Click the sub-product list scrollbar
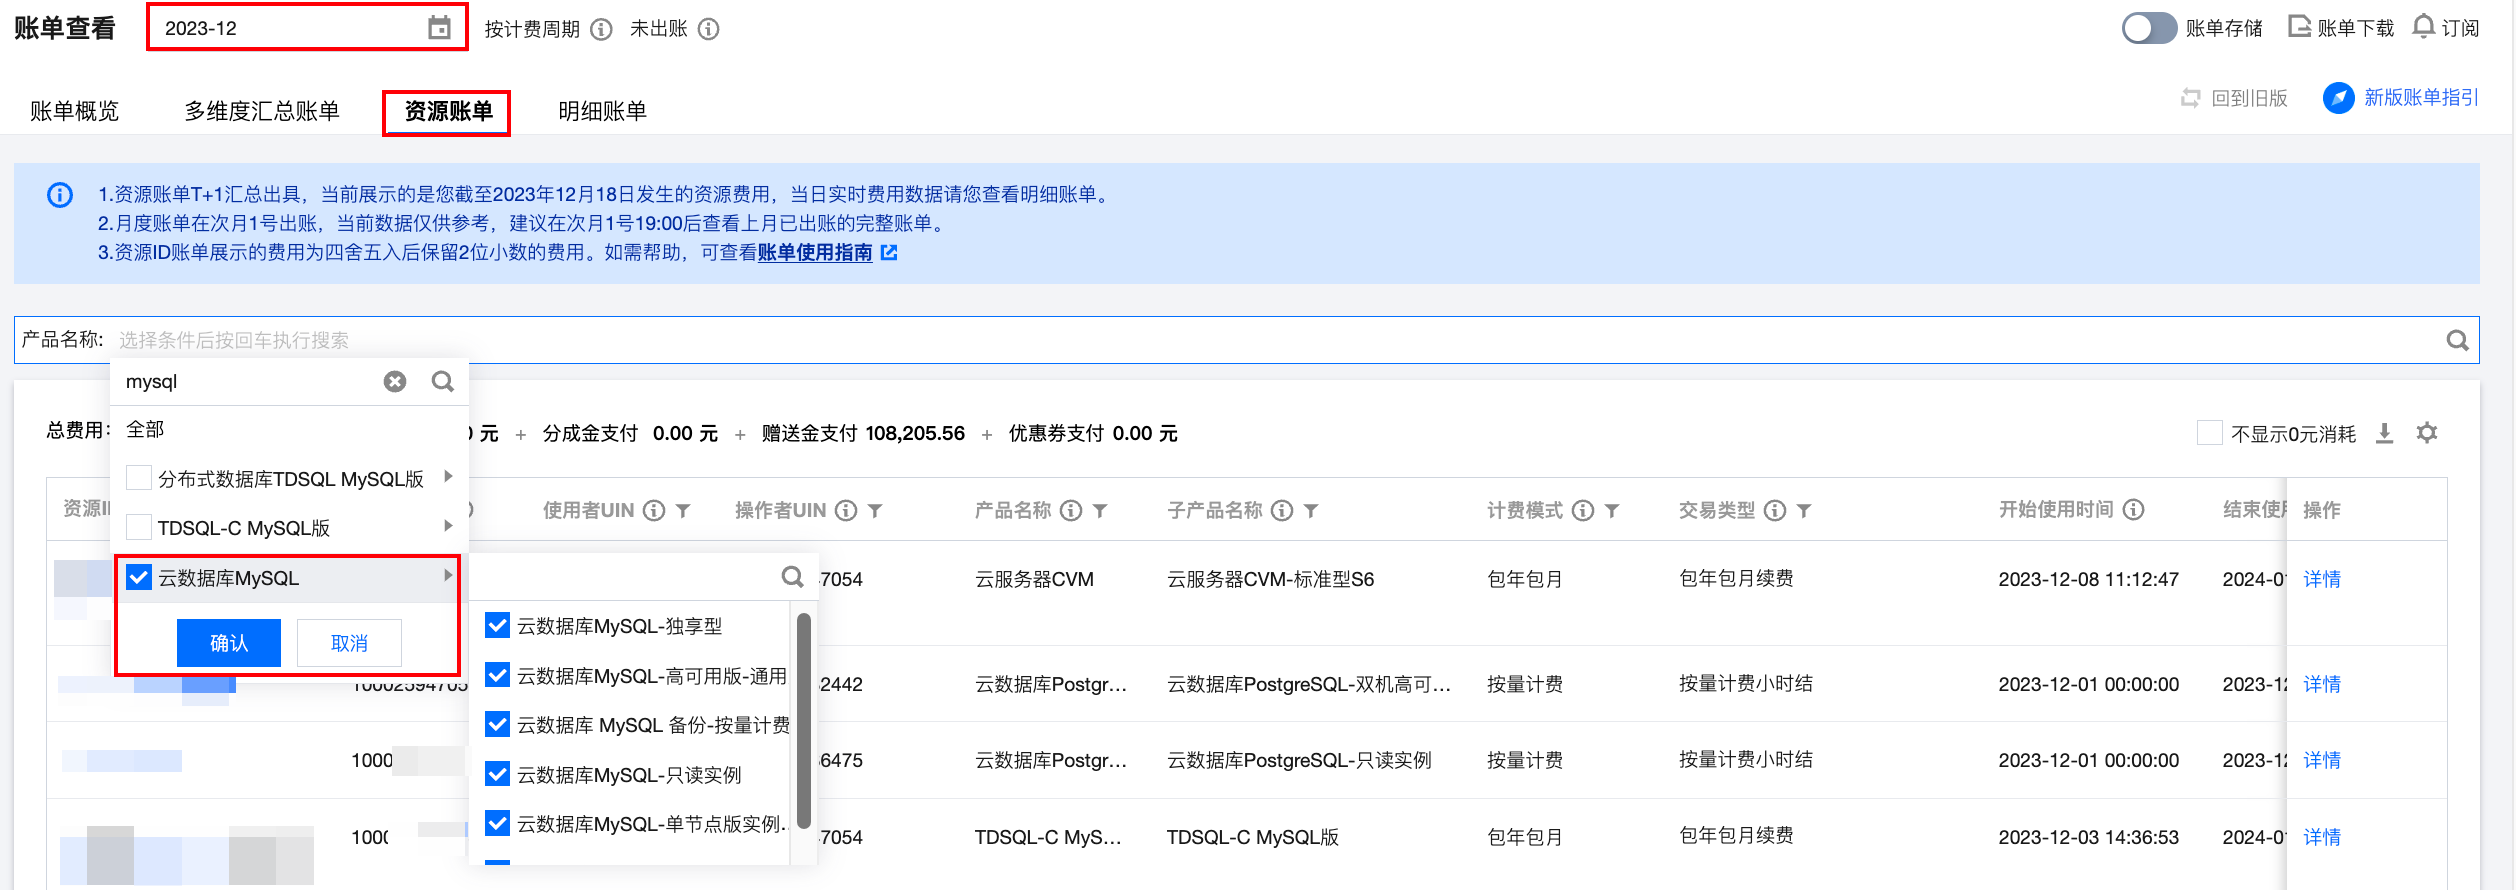The height and width of the screenshot is (890, 2516). [803, 720]
